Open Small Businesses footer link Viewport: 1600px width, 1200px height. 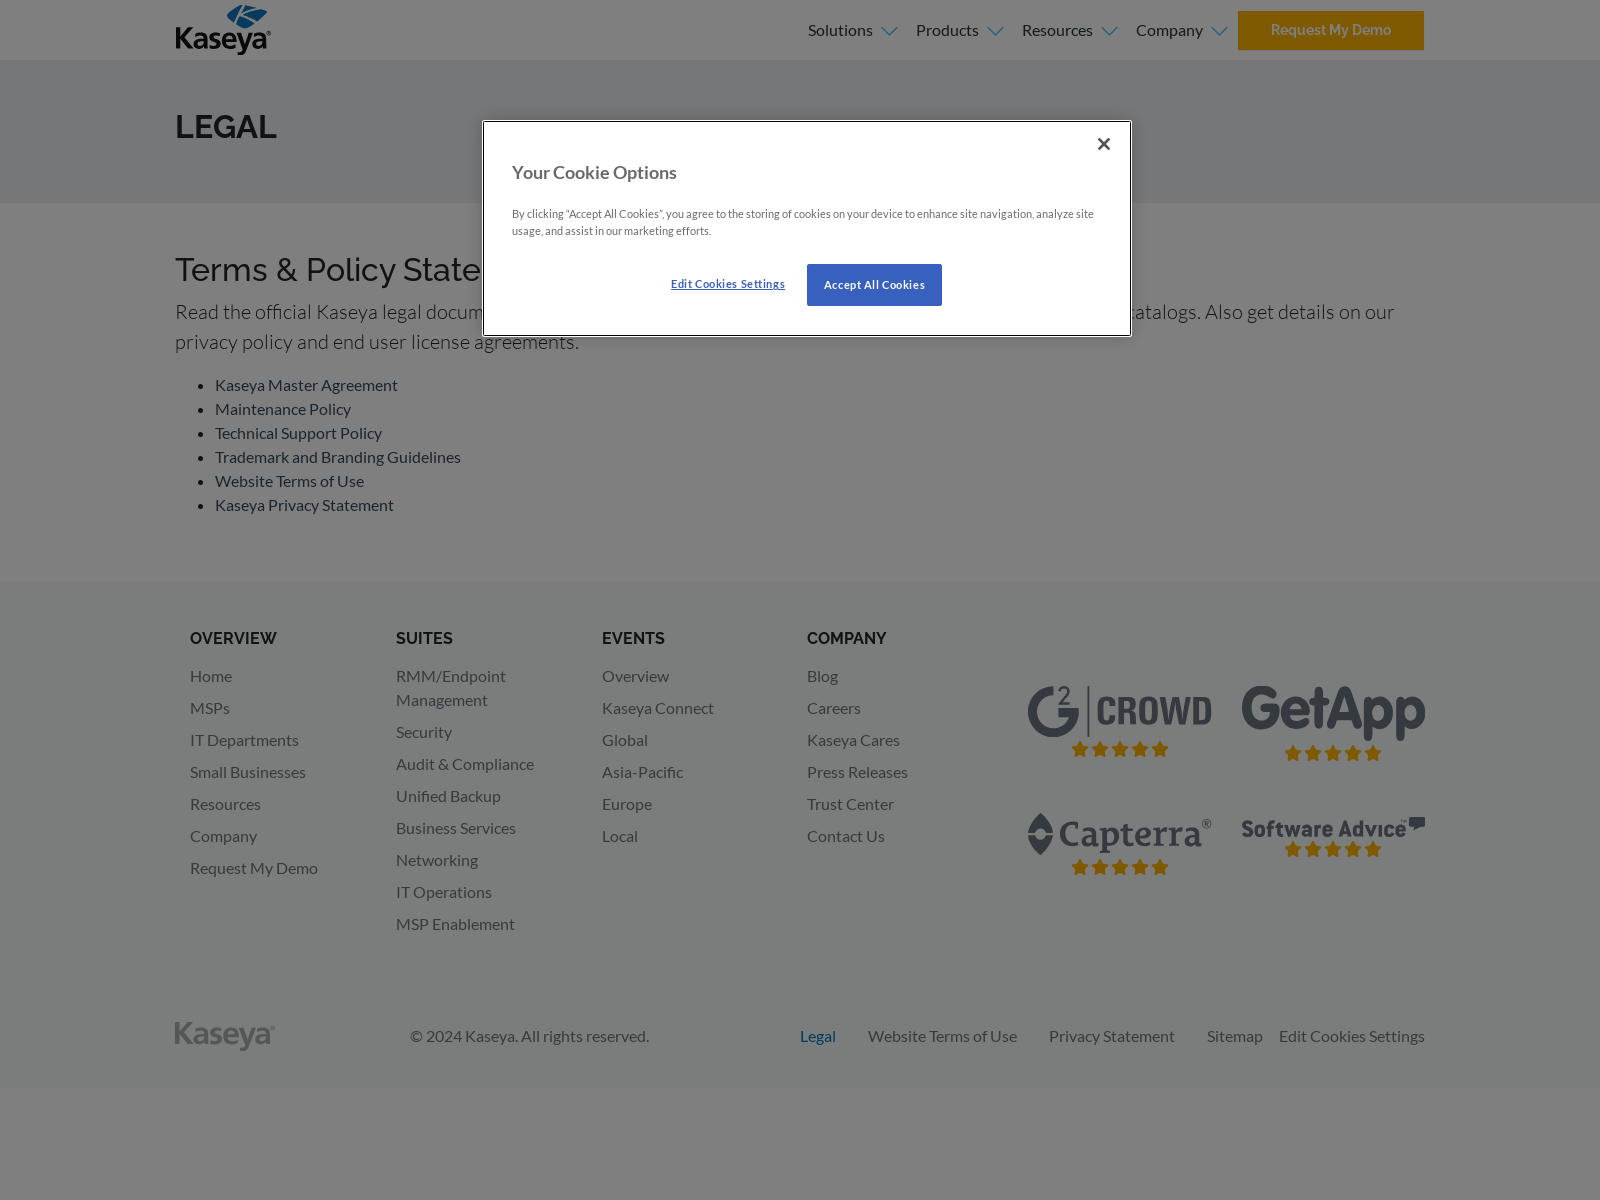[x=248, y=772]
